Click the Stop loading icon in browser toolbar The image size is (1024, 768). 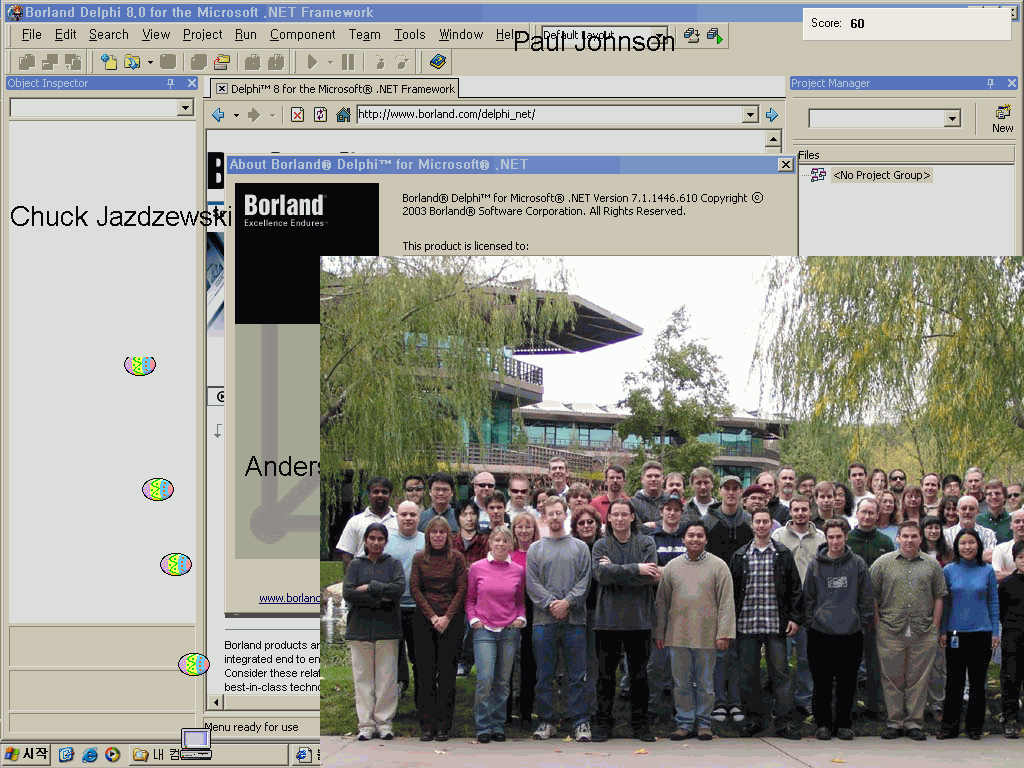(297, 115)
